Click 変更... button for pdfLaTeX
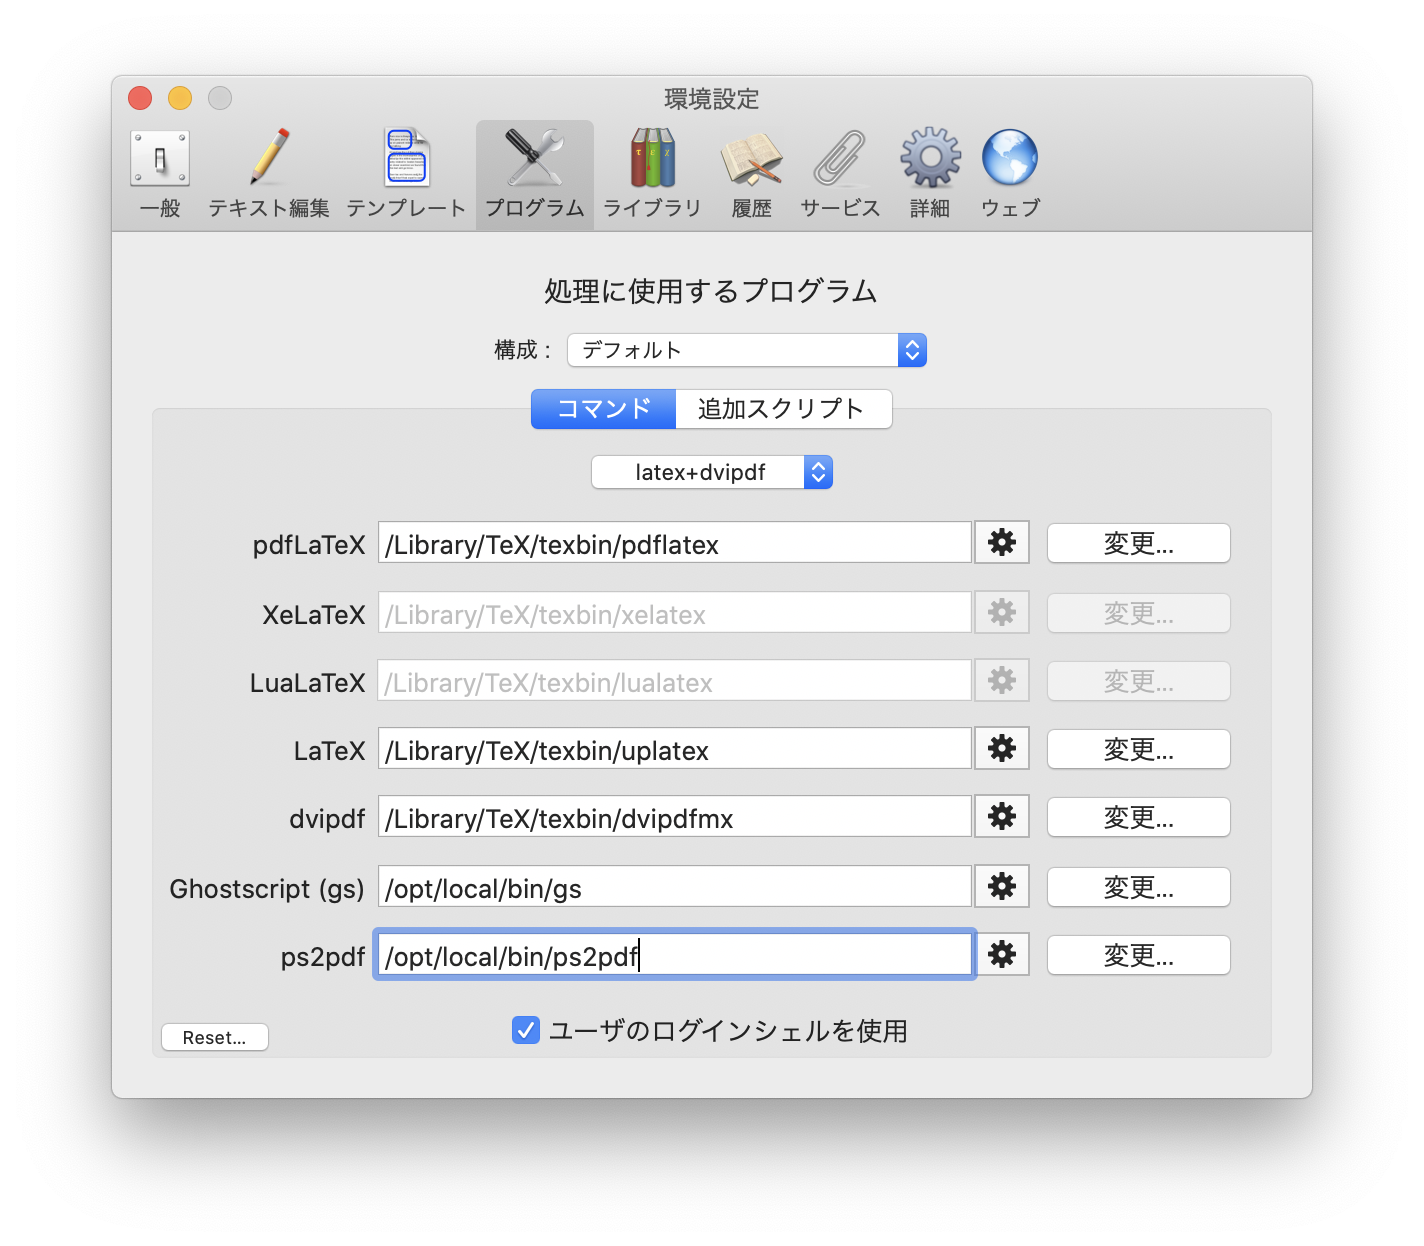This screenshot has width=1424, height=1246. [x=1139, y=543]
